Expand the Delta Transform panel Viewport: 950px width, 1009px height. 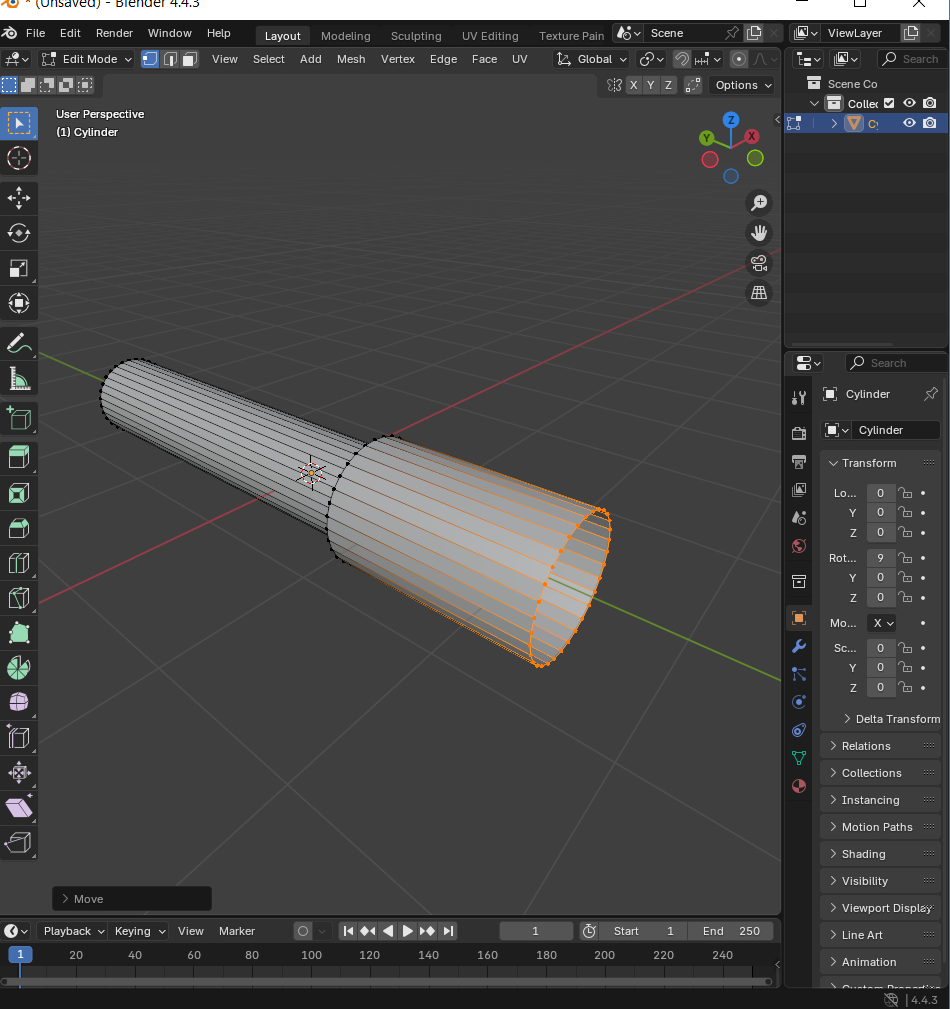coord(891,719)
